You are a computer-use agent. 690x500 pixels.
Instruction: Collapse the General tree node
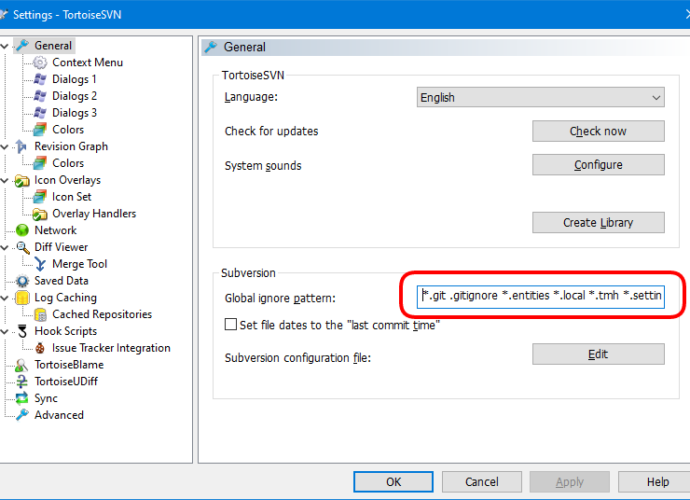6,46
